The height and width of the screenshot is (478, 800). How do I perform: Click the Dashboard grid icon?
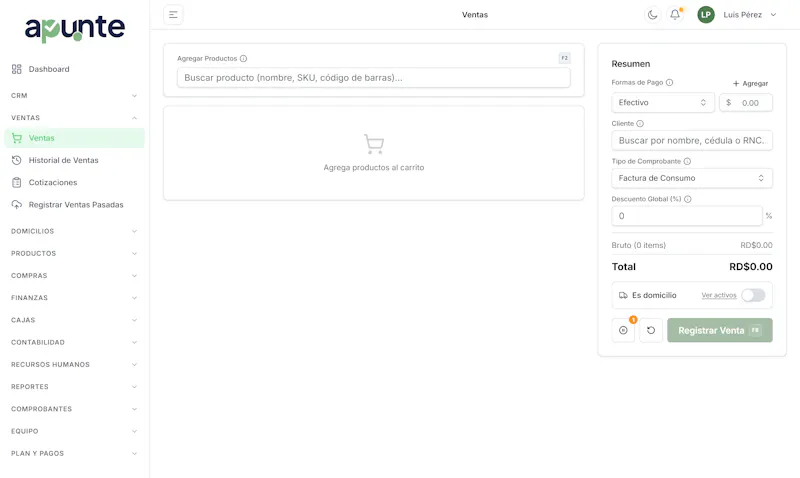[x=17, y=69]
